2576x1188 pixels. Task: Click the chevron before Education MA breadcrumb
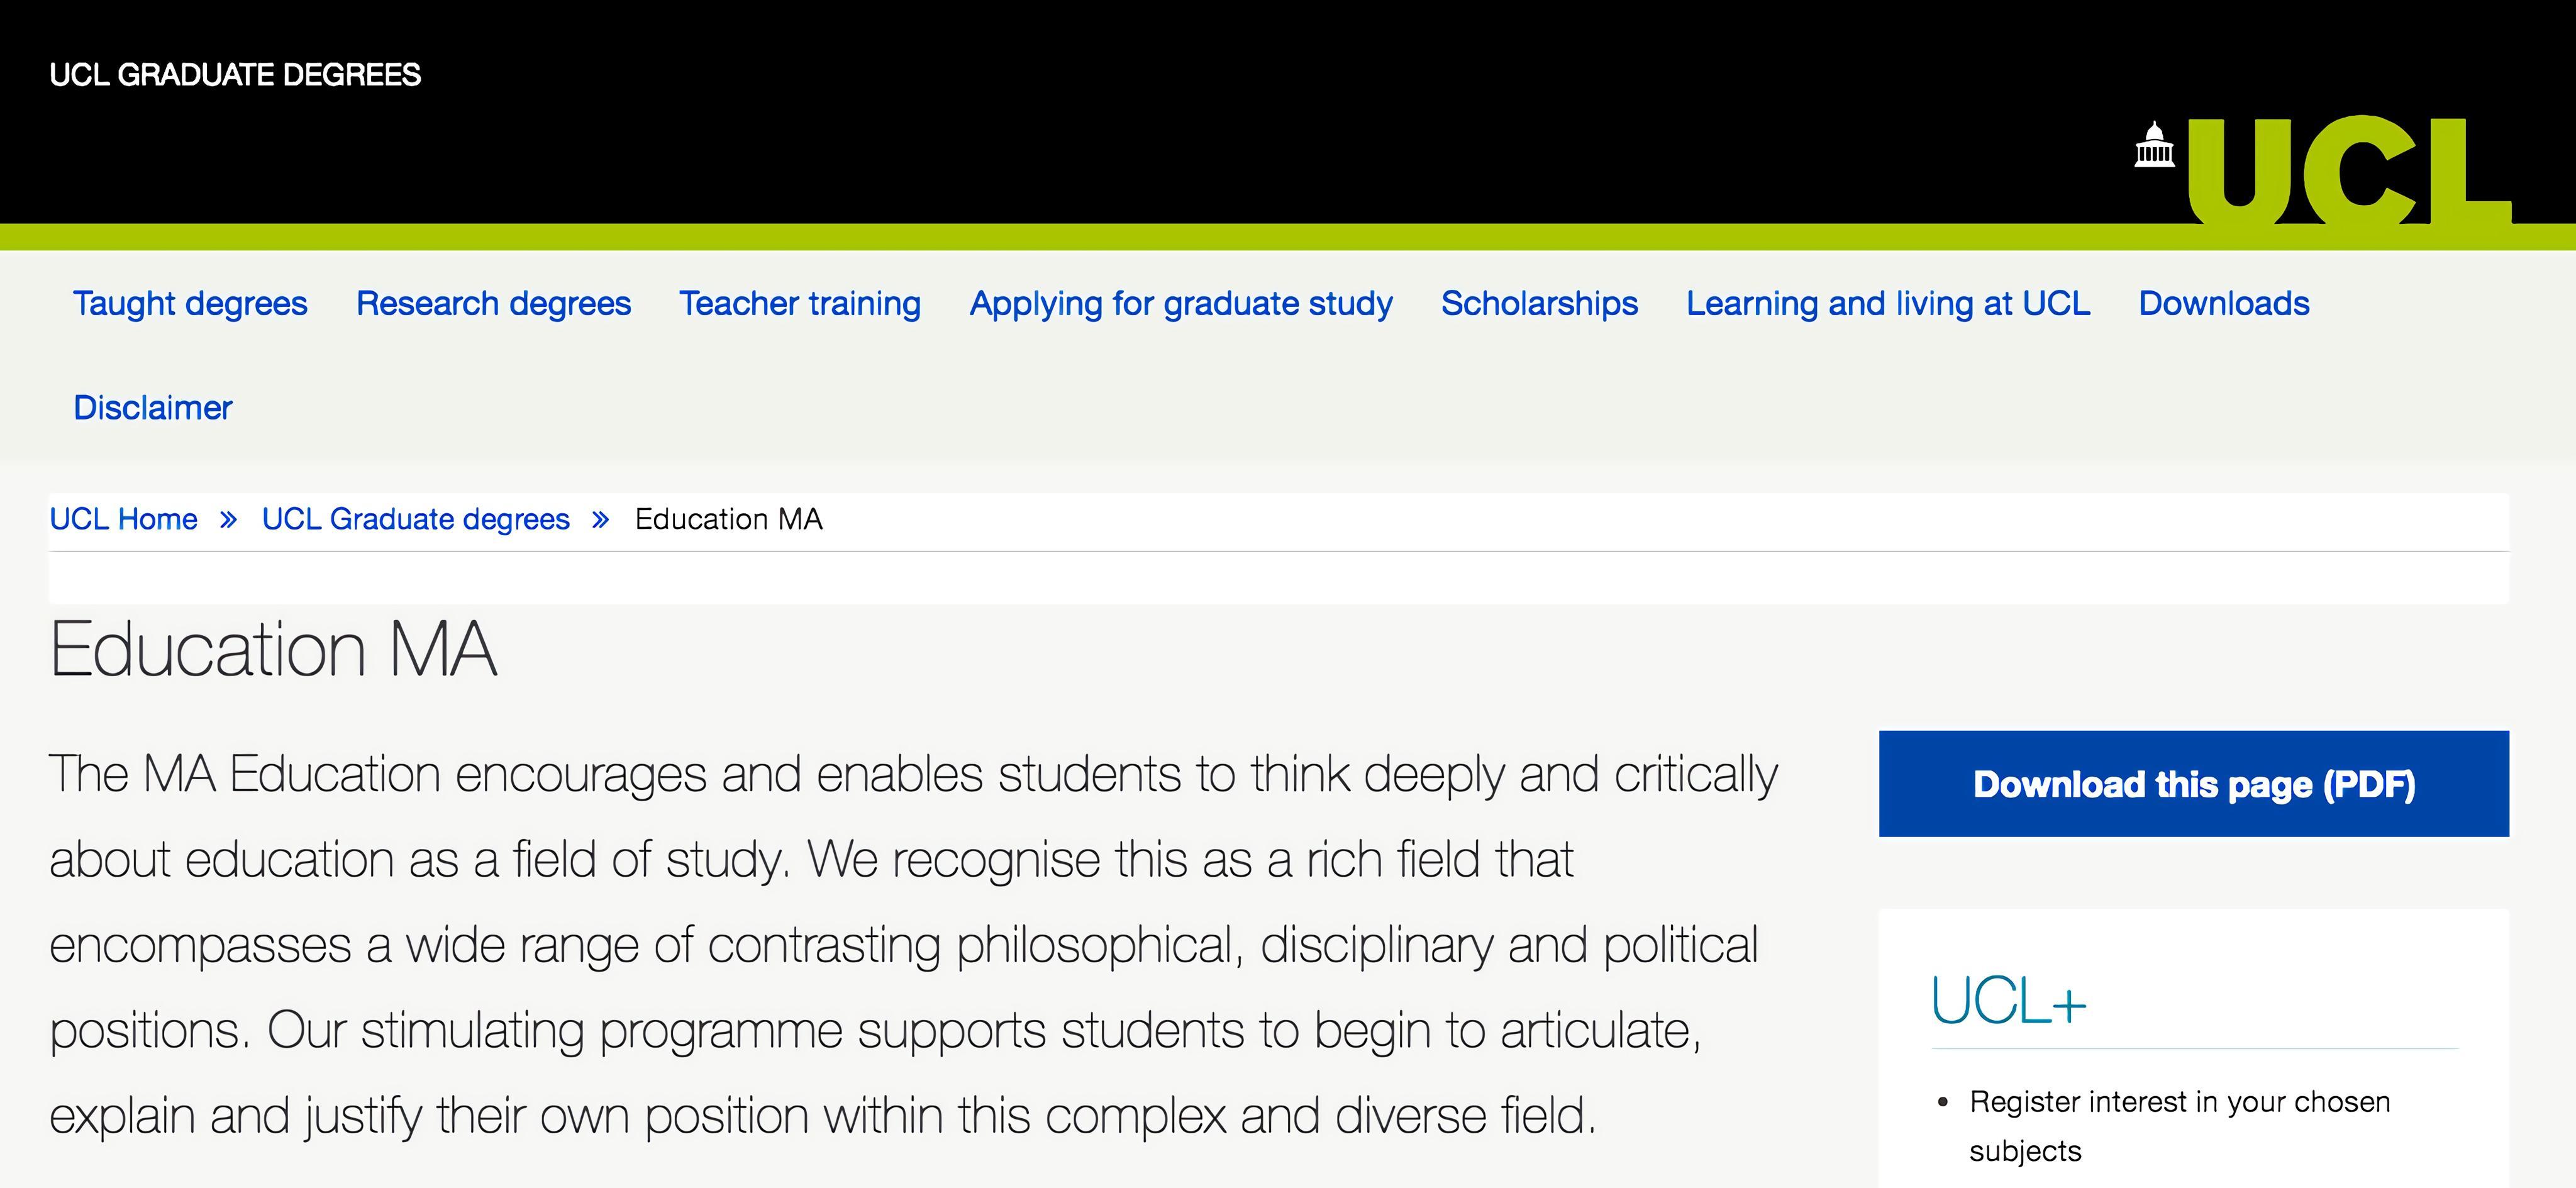600,520
